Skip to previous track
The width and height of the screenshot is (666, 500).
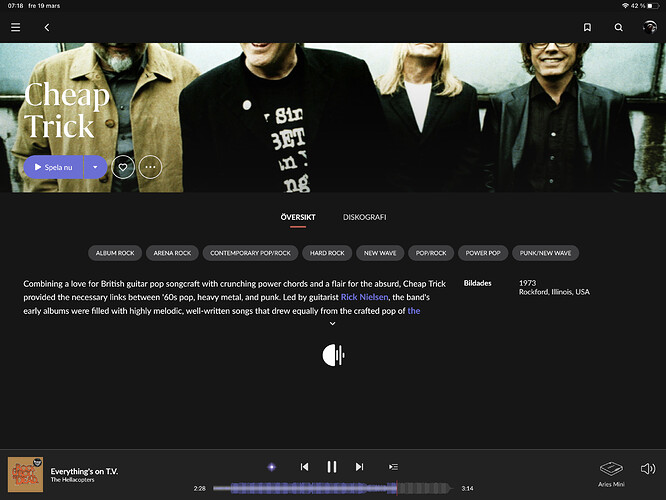tap(304, 467)
